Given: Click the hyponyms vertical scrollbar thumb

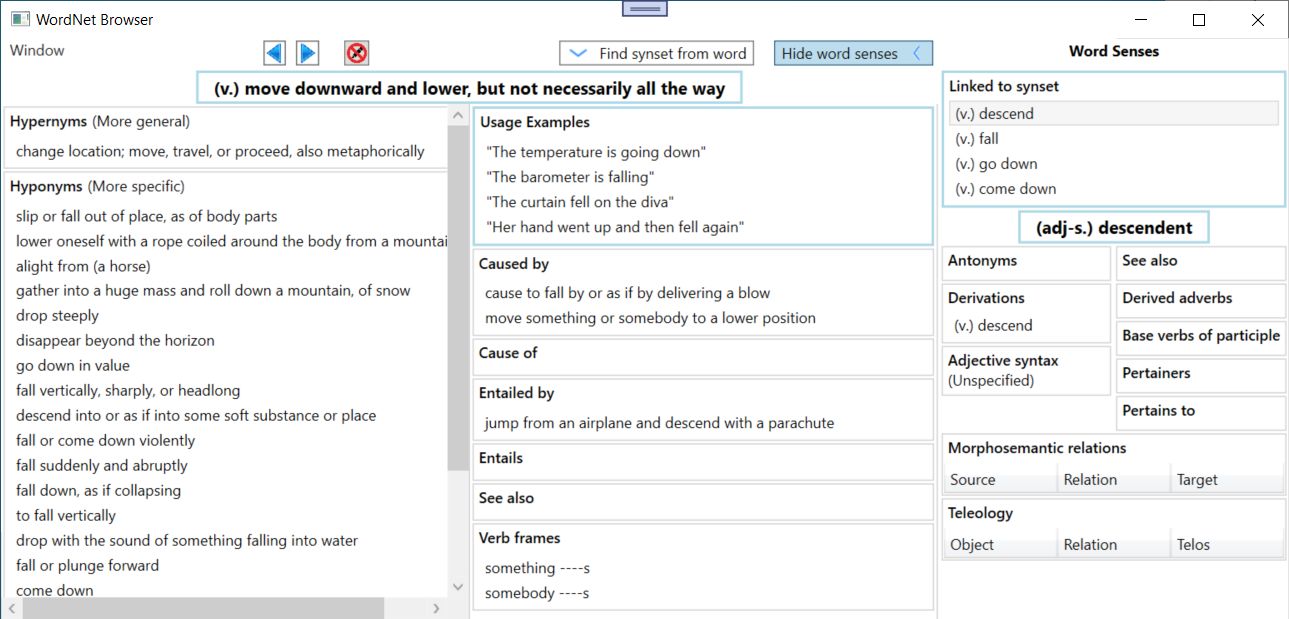Looking at the screenshot, I should pyautogui.click(x=458, y=297).
